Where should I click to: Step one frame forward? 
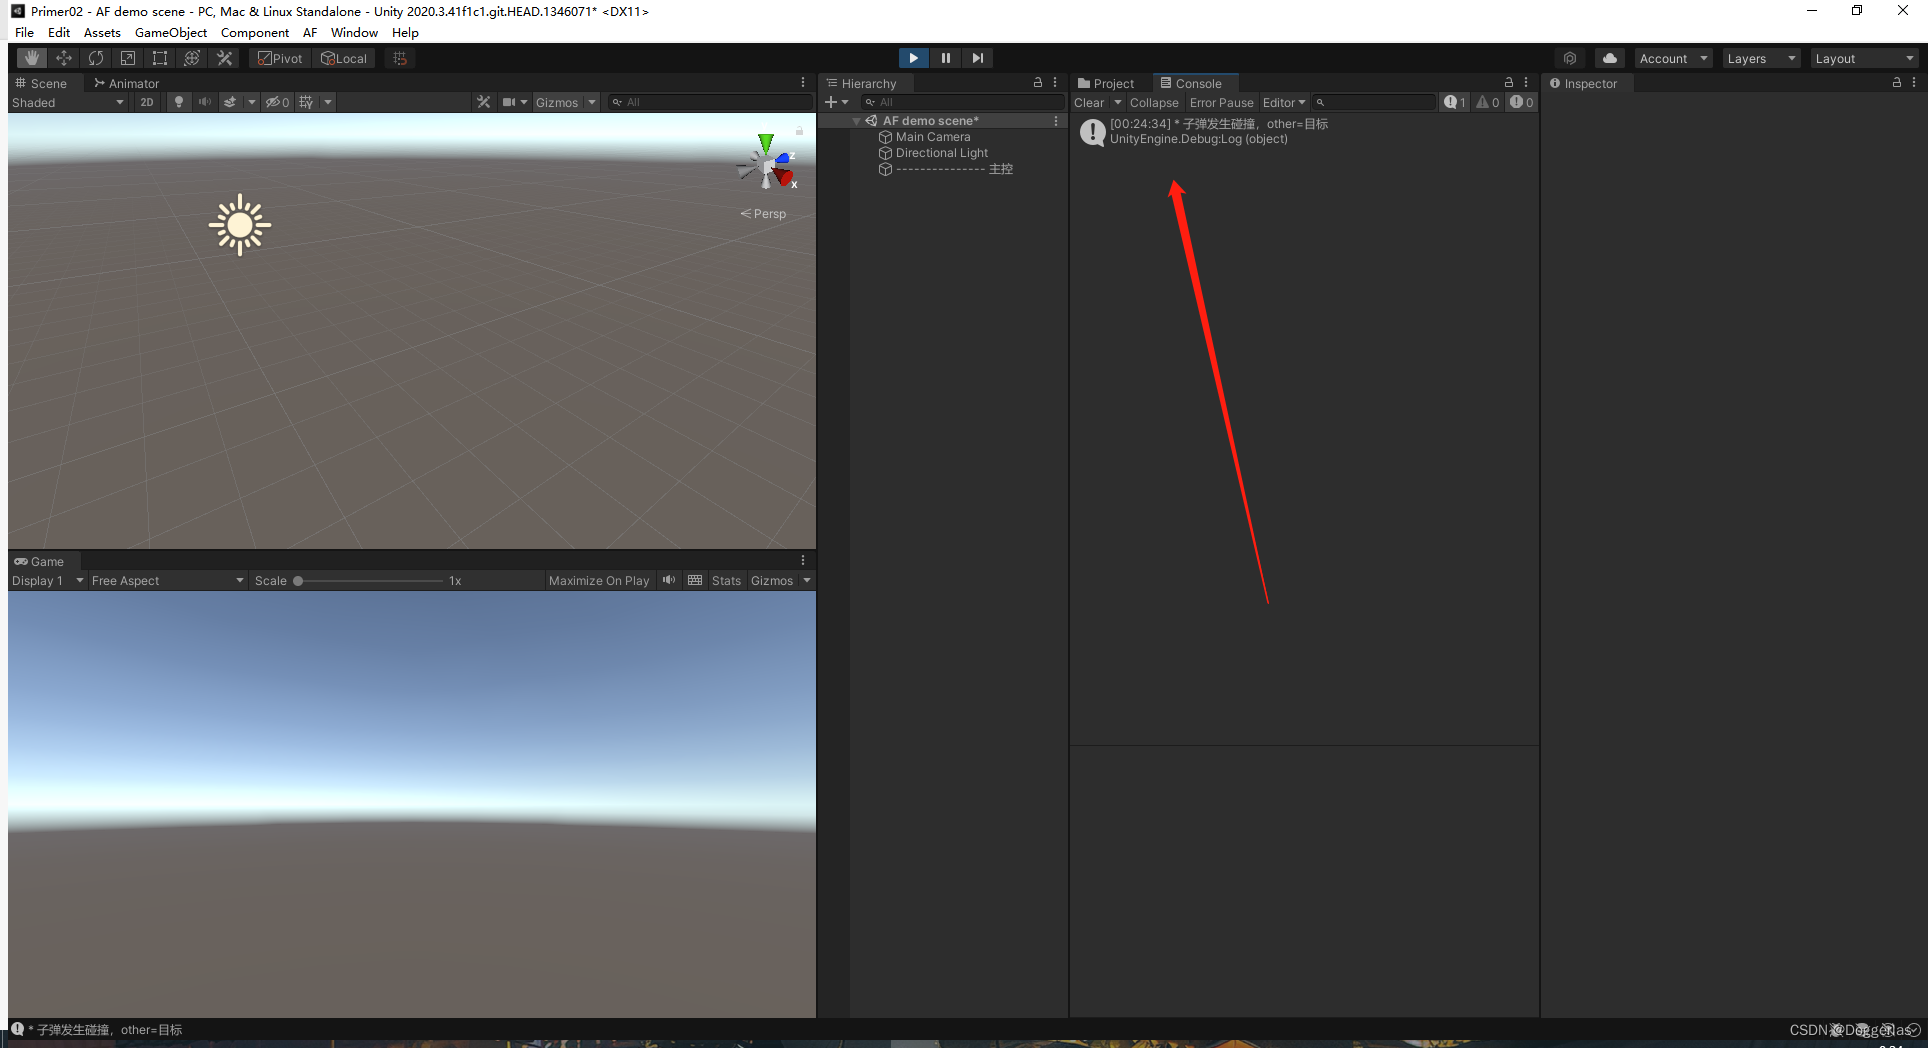(978, 58)
